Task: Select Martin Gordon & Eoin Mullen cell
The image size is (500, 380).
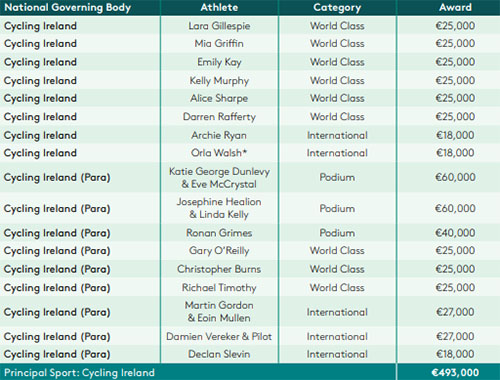Action: tap(219, 312)
